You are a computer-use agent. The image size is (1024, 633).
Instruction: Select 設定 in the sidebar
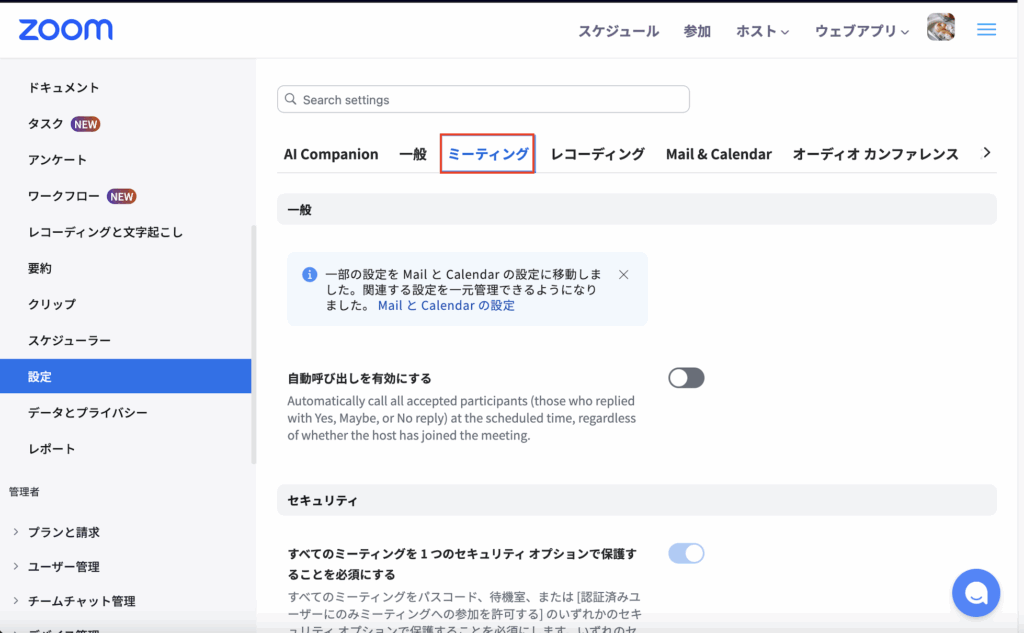click(125, 376)
